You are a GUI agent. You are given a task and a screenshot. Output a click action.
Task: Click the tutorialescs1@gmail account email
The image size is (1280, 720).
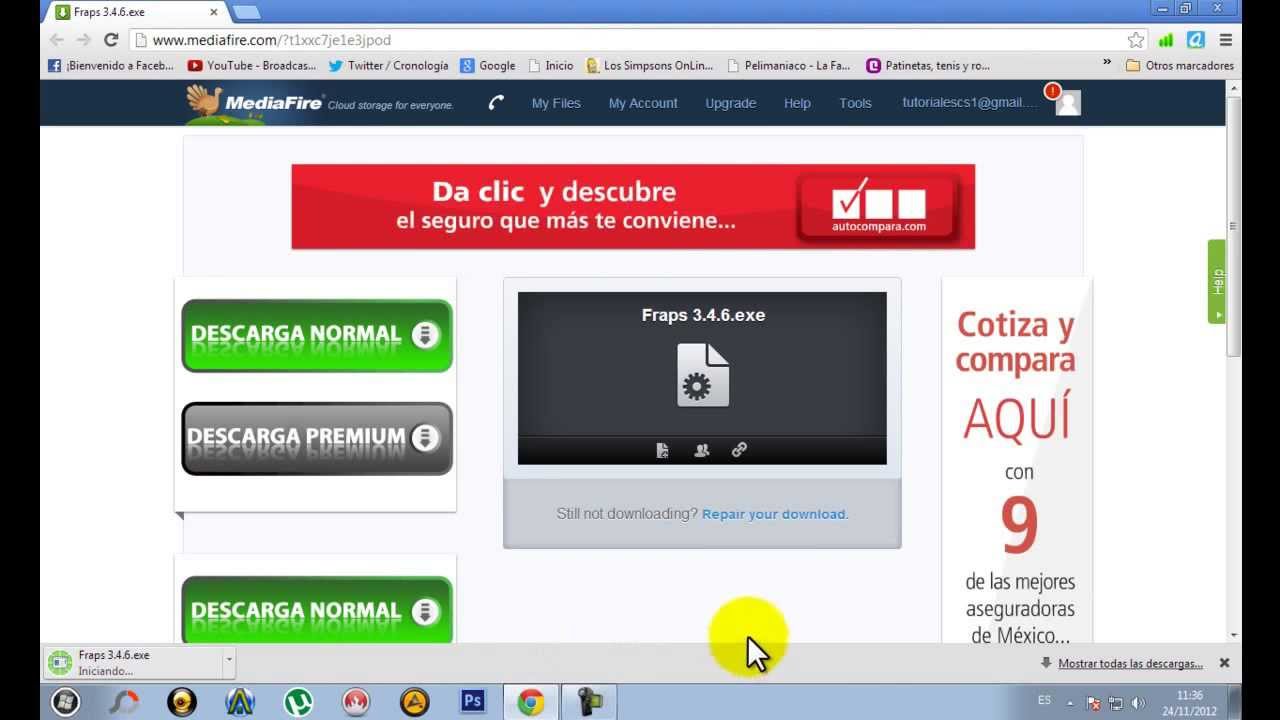[x=970, y=103]
